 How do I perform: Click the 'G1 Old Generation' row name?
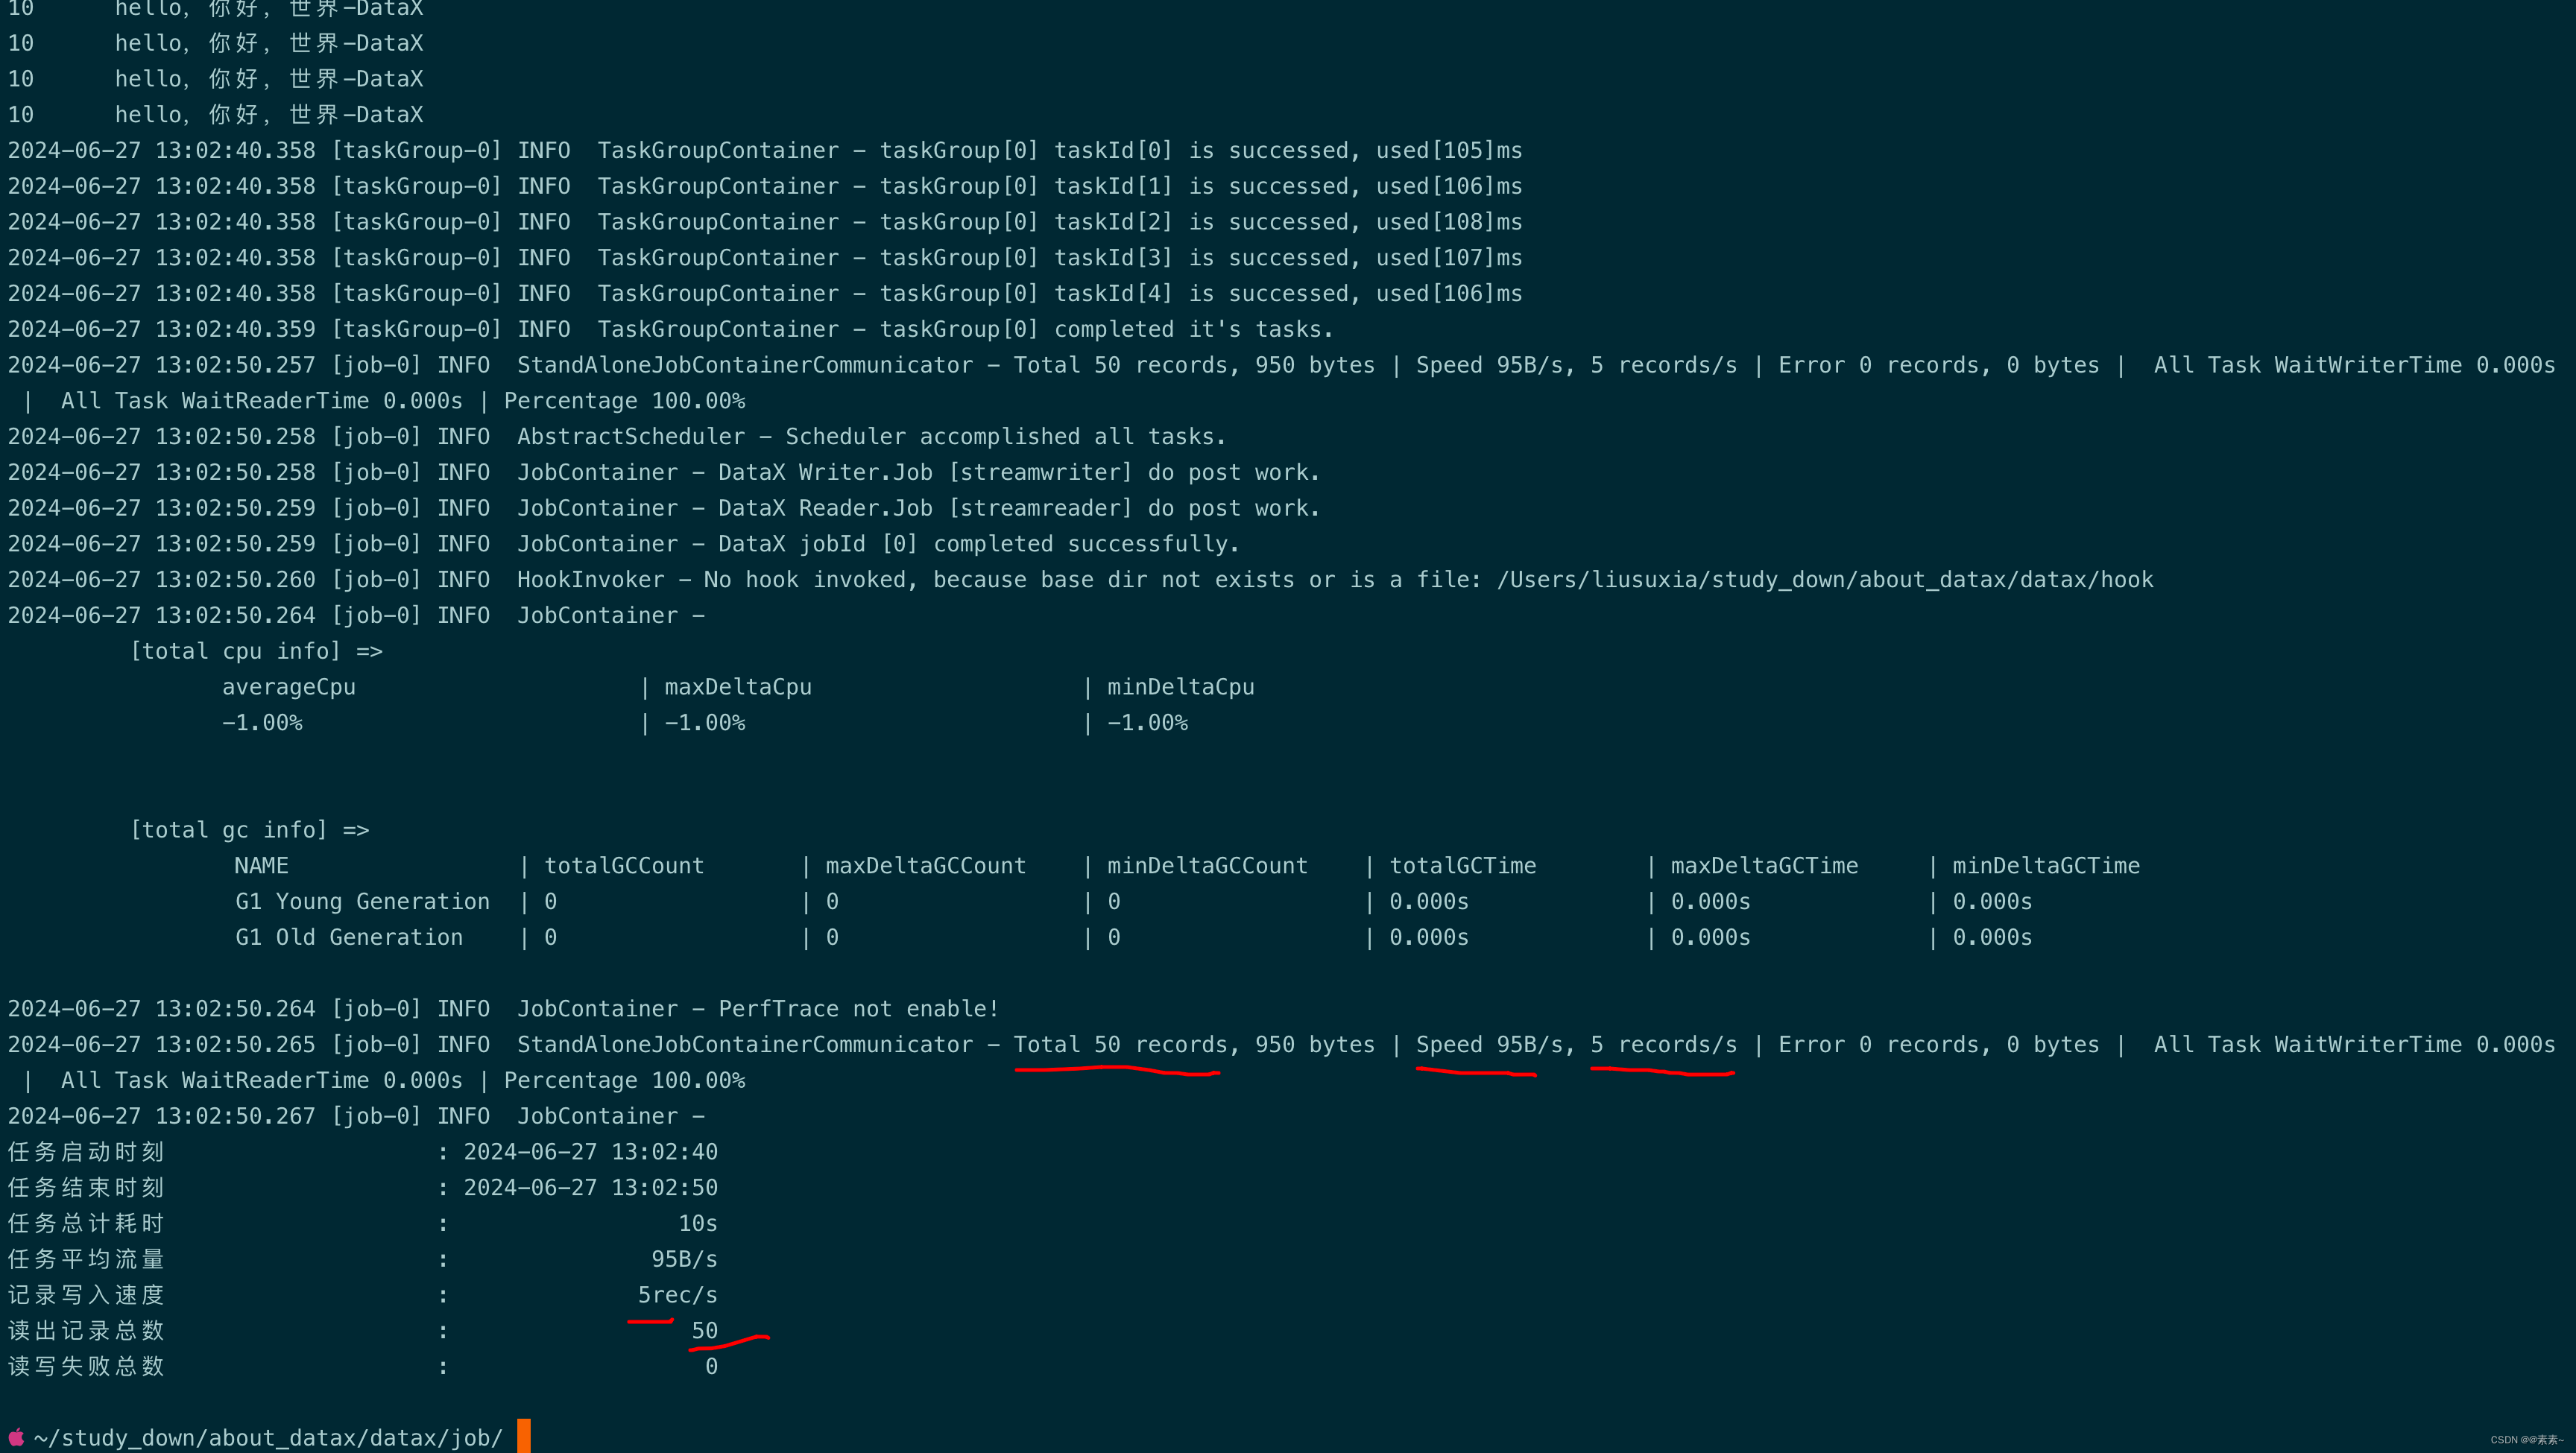coord(349,938)
